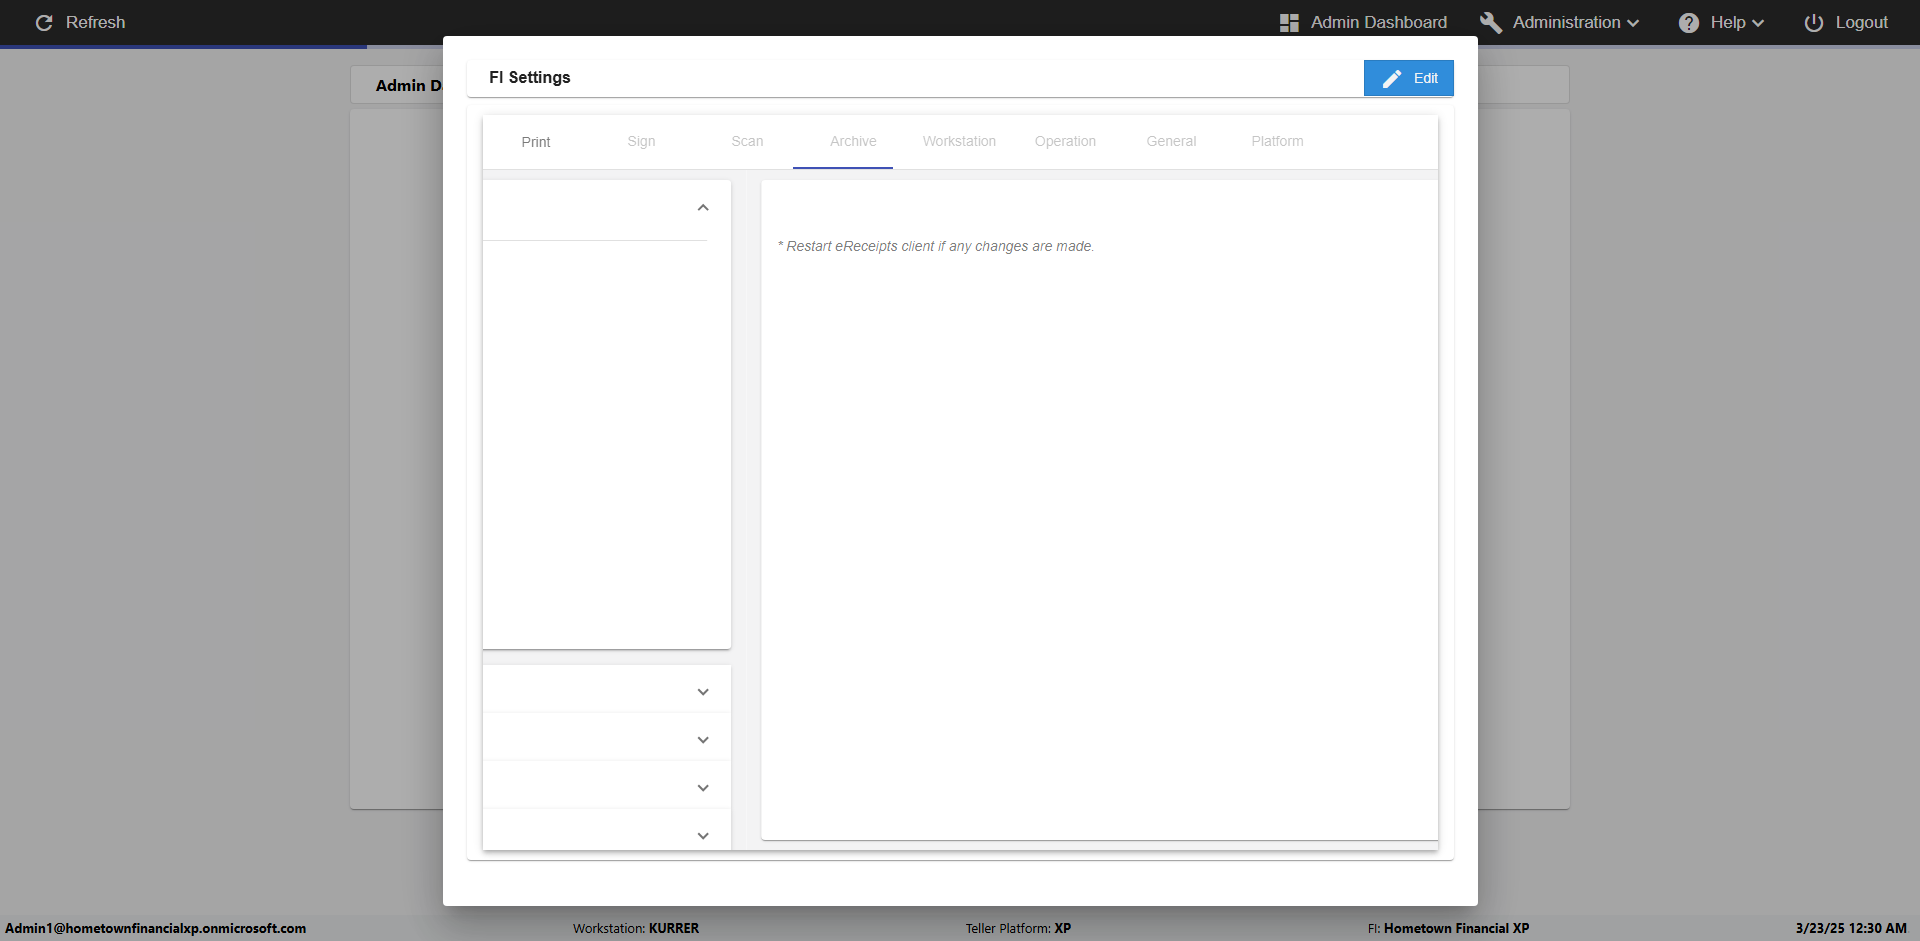Expand the last collapsed section in the list
This screenshot has height=941, width=1920.
(703, 836)
